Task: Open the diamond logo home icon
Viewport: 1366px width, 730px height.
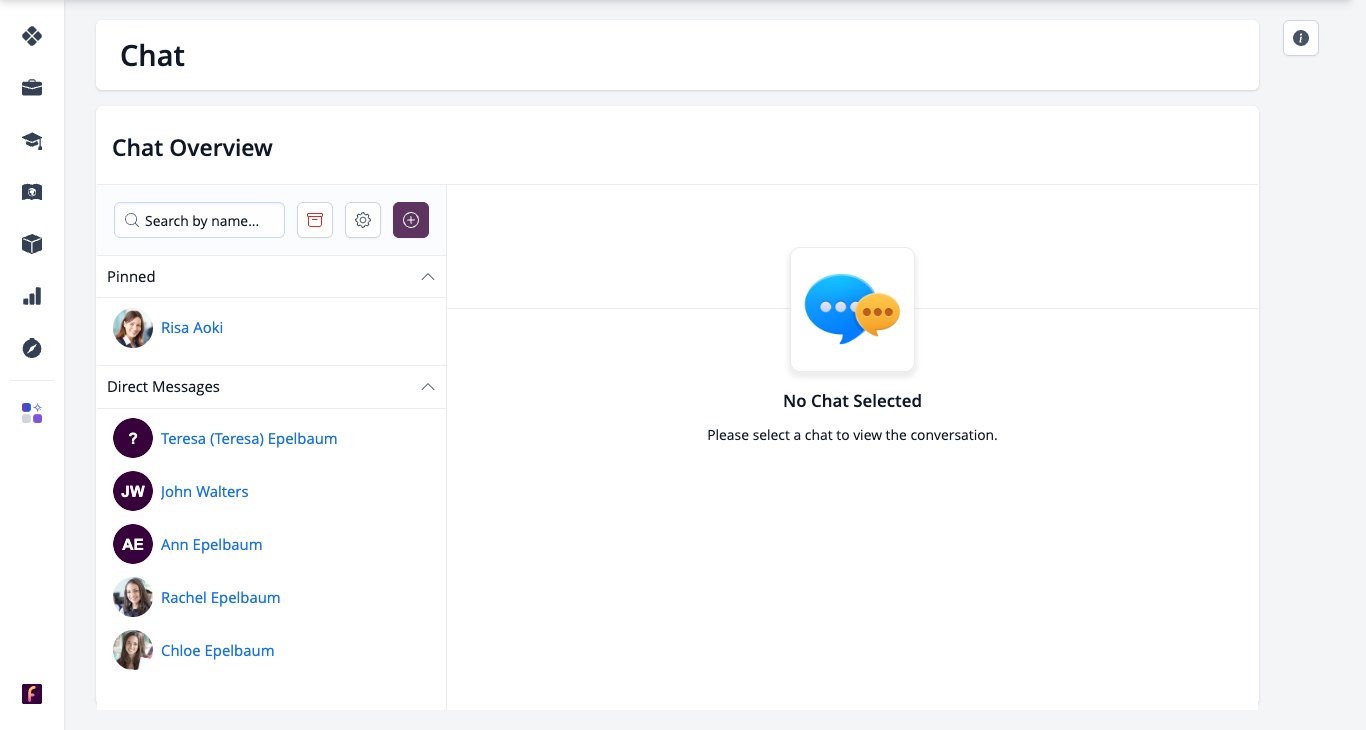Action: point(32,36)
